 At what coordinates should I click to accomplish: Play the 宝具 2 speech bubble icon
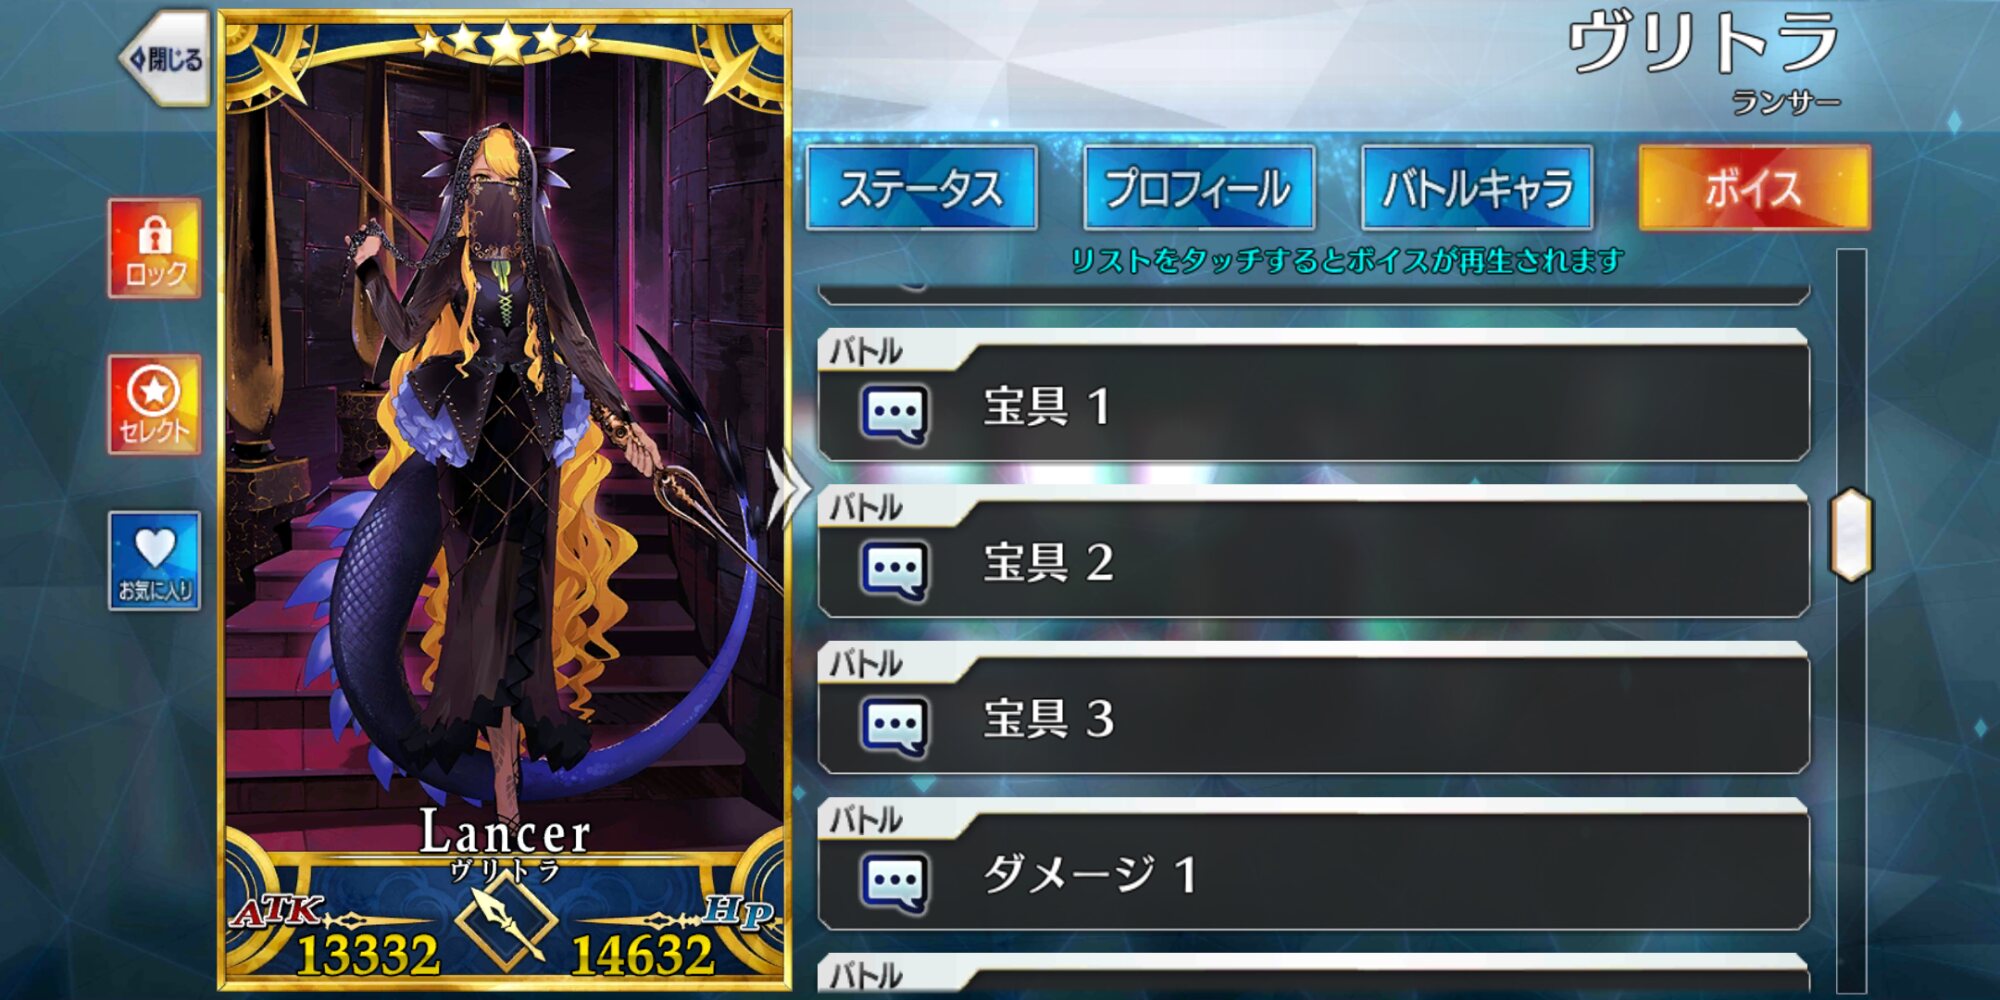point(894,569)
